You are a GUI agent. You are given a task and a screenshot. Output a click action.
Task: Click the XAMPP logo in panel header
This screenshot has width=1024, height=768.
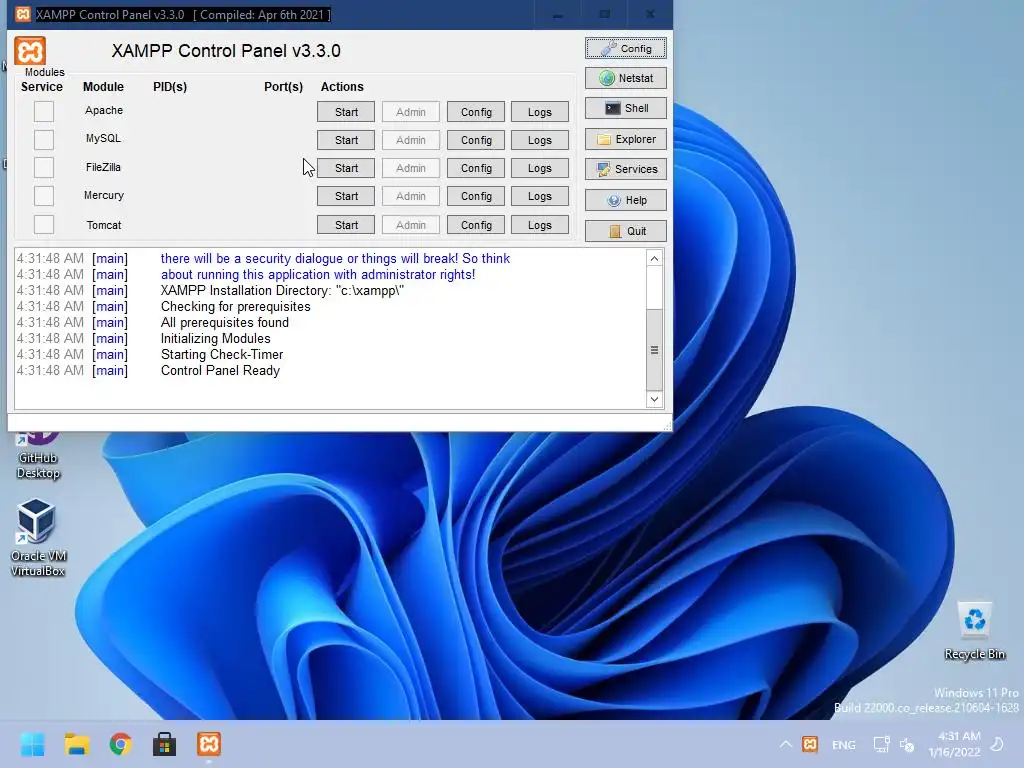tap(30, 51)
